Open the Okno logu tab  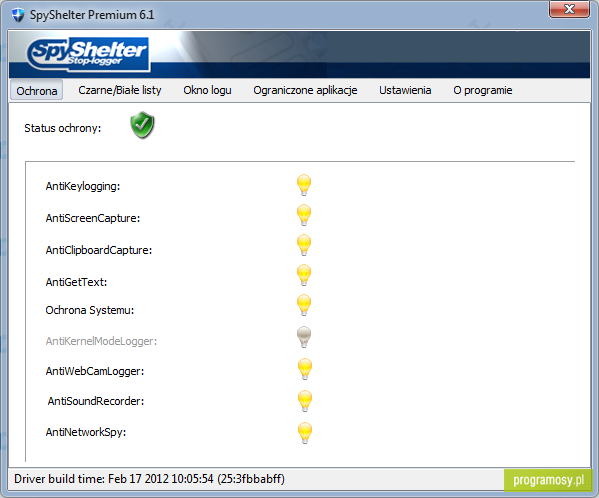point(207,90)
